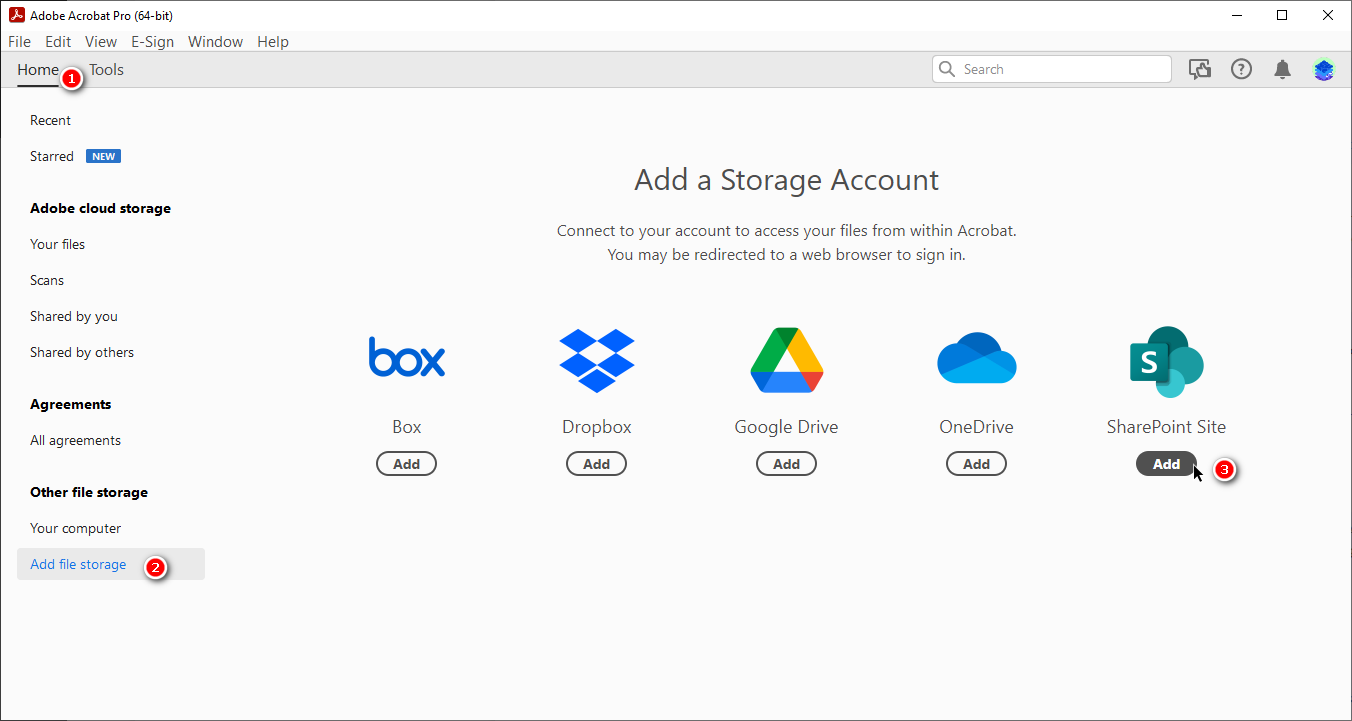Add a OneDrive account
Viewport: 1352px width, 721px height.
click(977, 464)
